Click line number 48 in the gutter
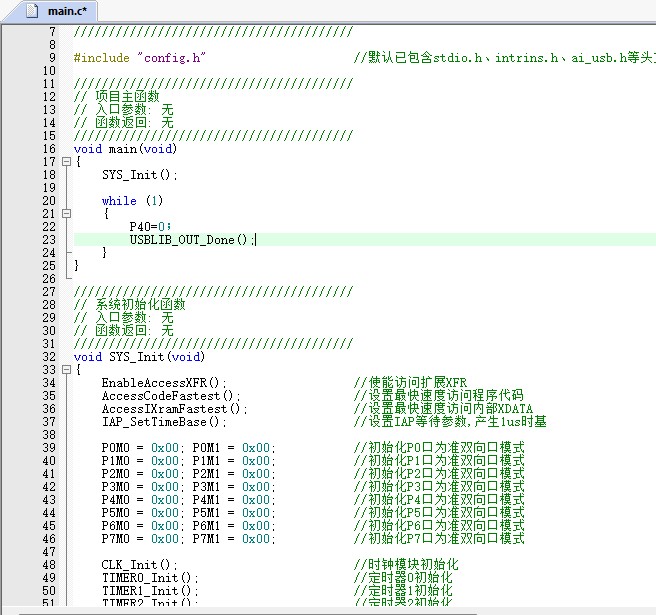 pyautogui.click(x=49, y=565)
